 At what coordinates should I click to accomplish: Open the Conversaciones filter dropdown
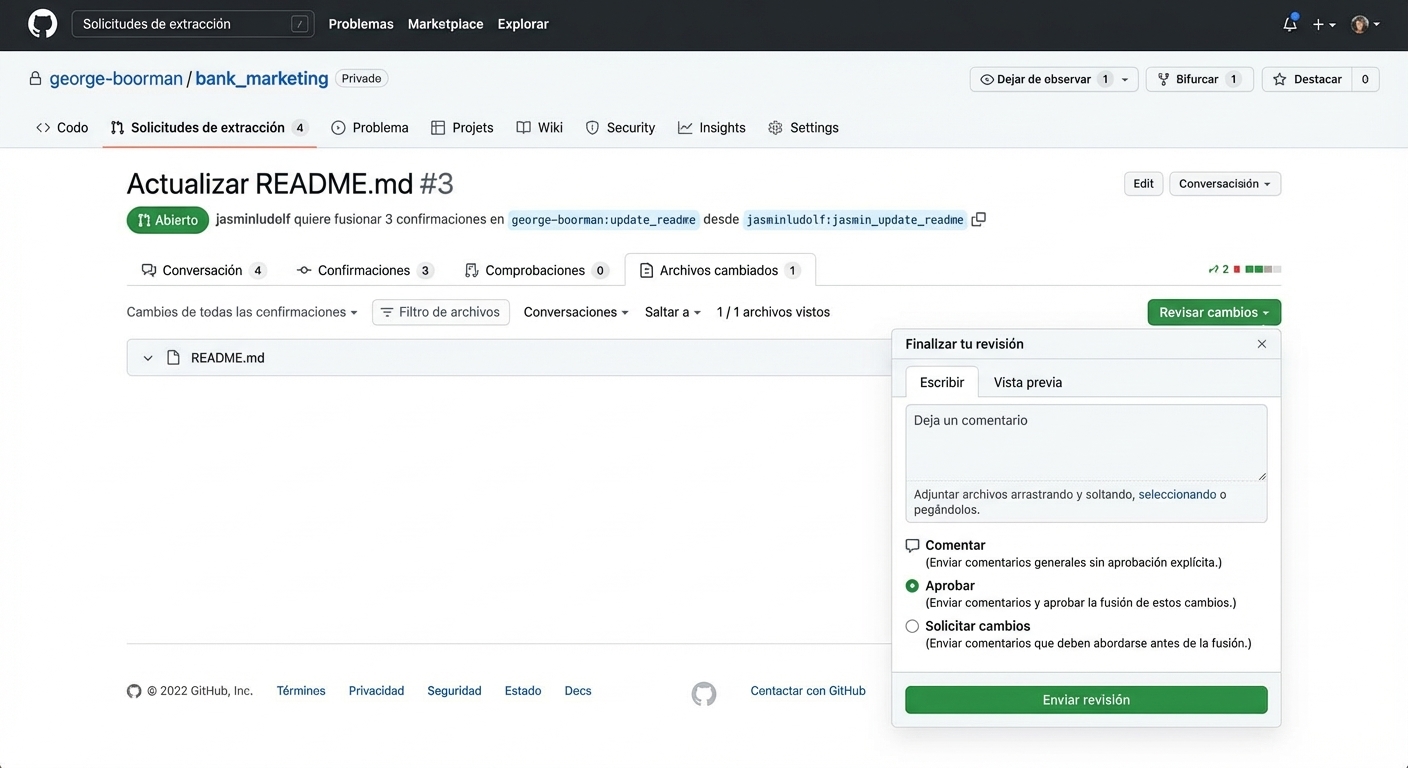click(x=576, y=312)
